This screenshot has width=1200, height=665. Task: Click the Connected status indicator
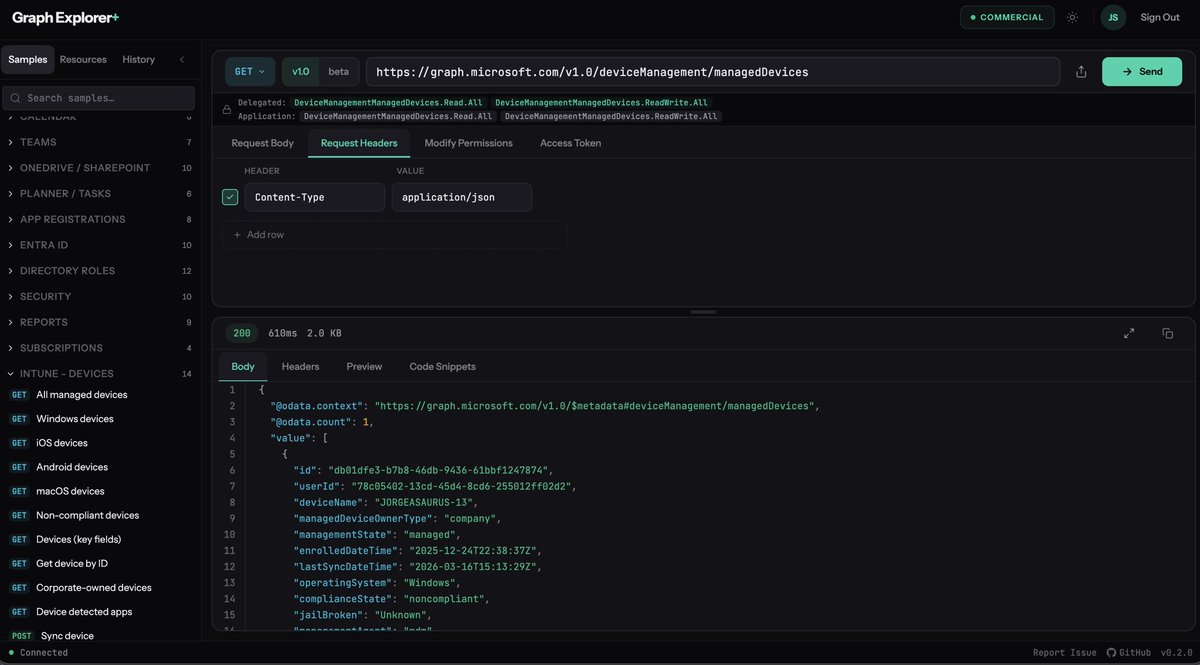tap(38, 652)
